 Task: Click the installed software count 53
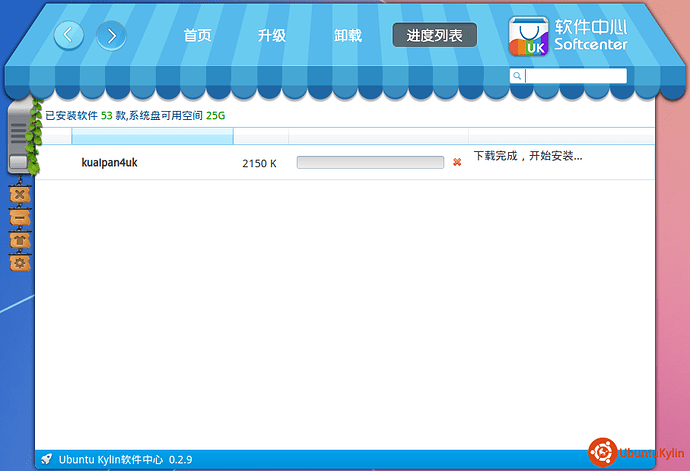pyautogui.click(x=106, y=116)
